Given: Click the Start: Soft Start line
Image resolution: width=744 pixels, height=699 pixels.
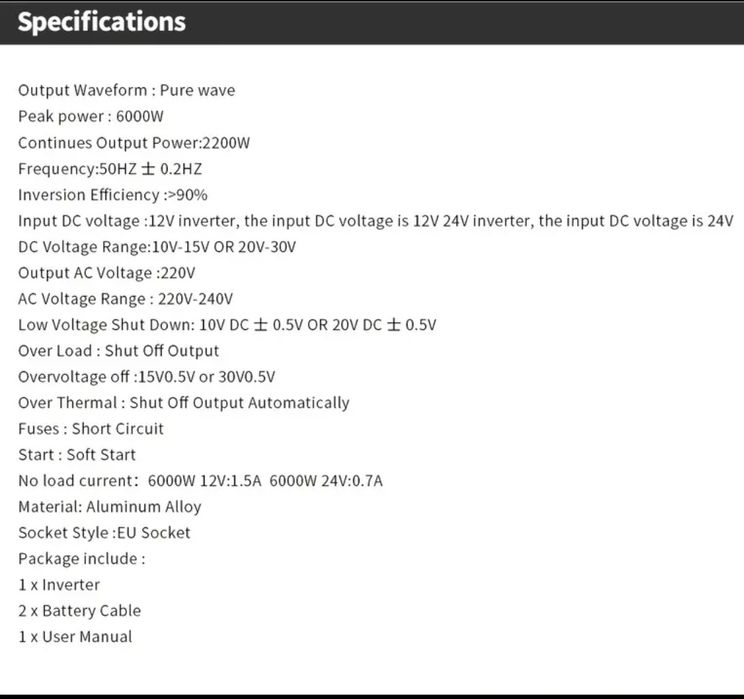Looking at the screenshot, I should [x=77, y=455].
